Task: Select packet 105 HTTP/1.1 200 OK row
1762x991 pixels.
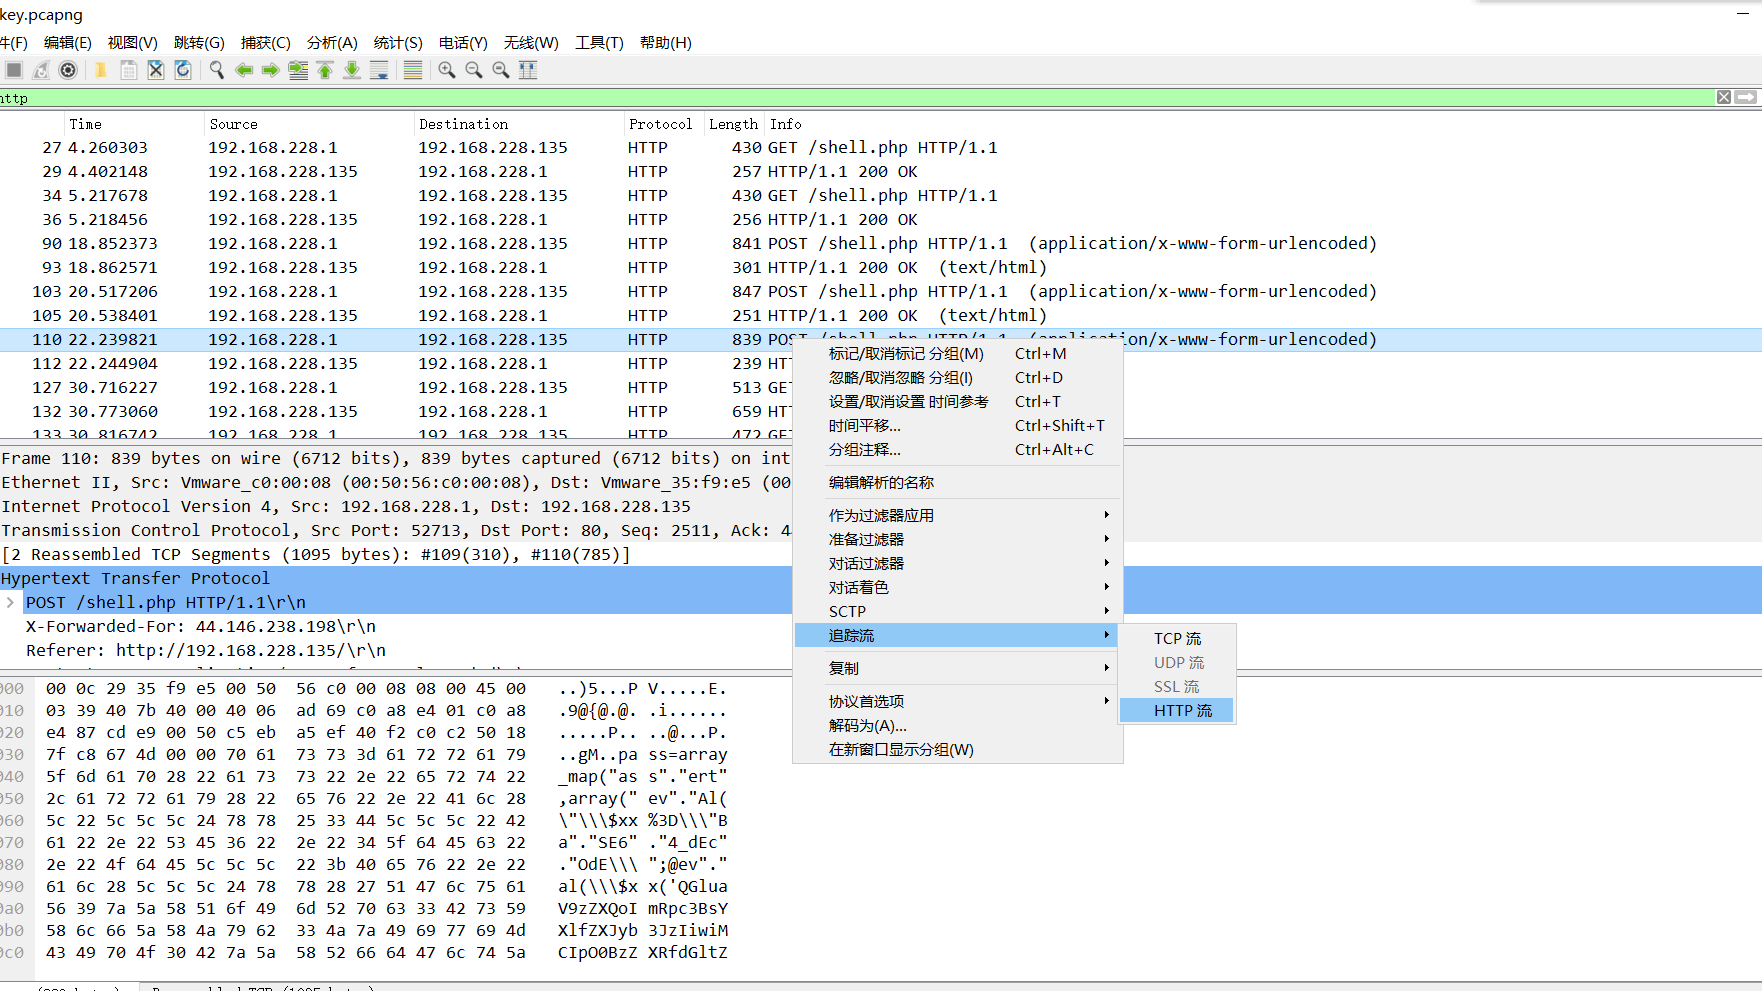Action: pyautogui.click(x=881, y=315)
